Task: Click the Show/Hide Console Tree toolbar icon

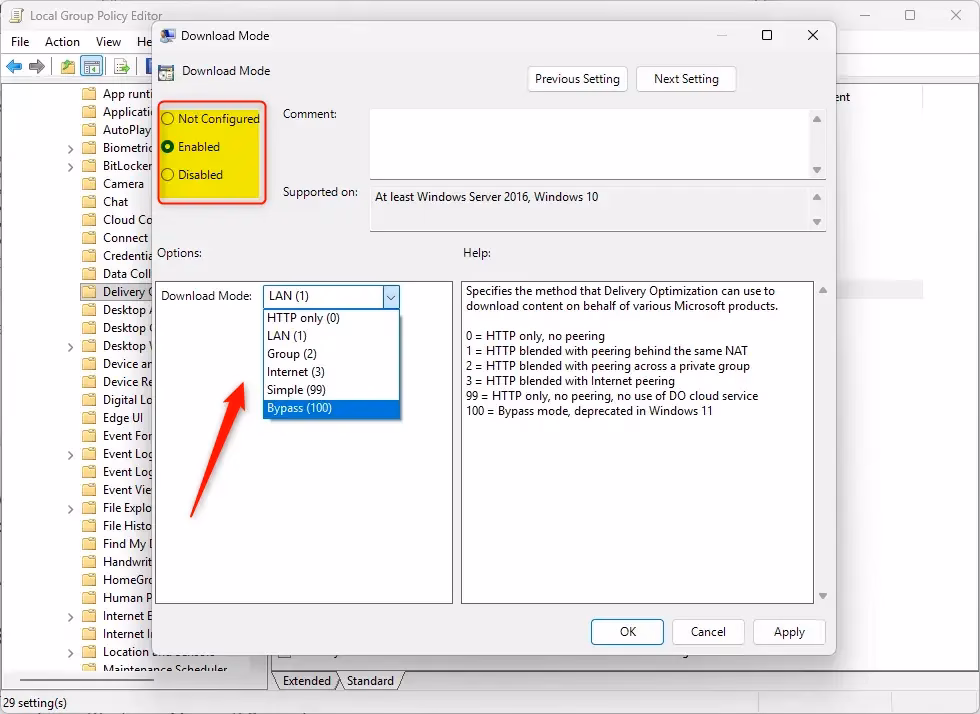Action: [x=92, y=66]
